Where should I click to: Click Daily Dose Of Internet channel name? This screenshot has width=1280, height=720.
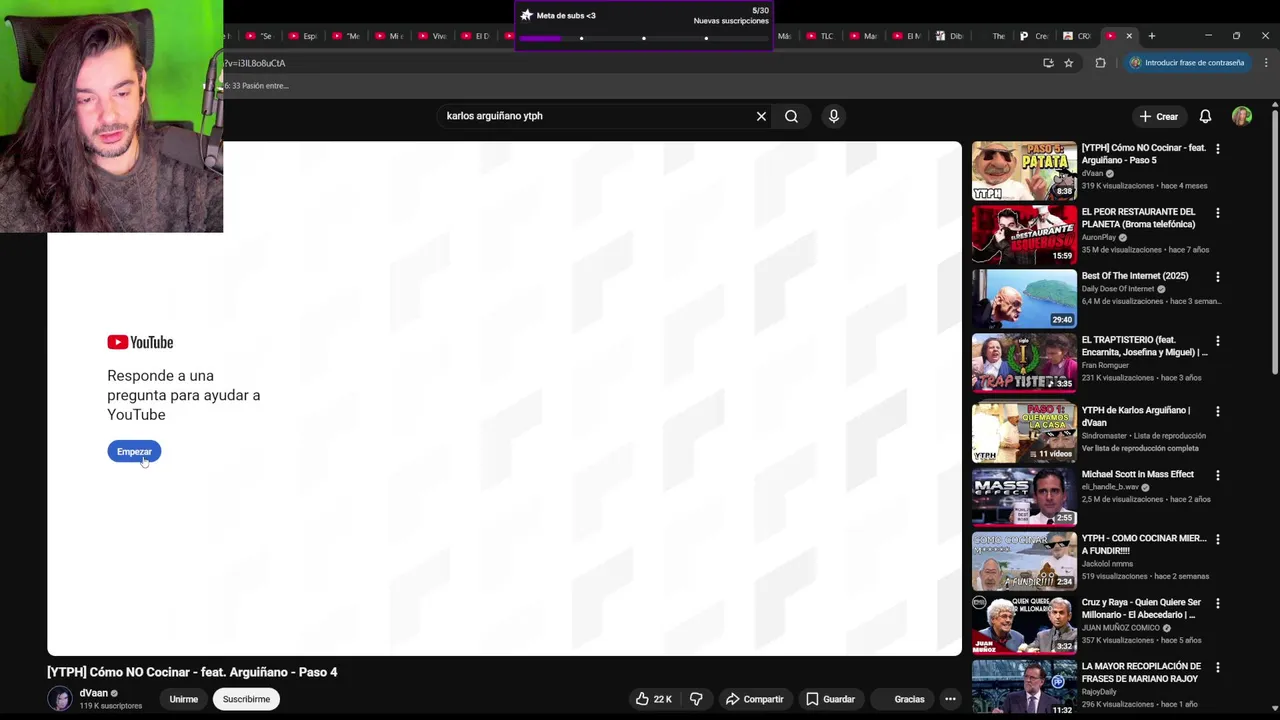click(x=1117, y=289)
